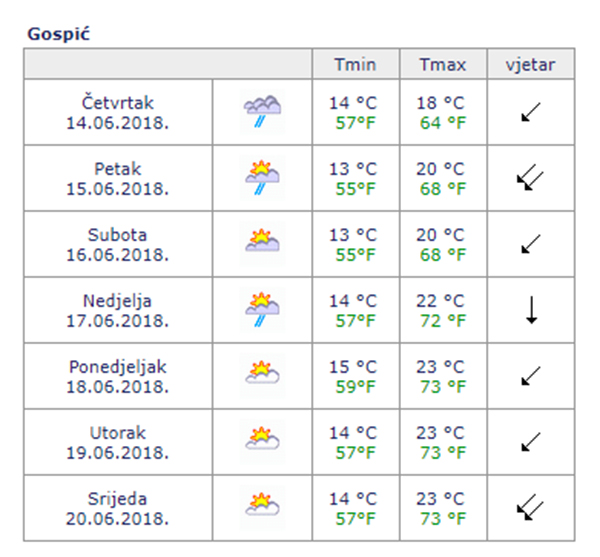Click the wind arrow for Četvrtak

[x=531, y=112]
